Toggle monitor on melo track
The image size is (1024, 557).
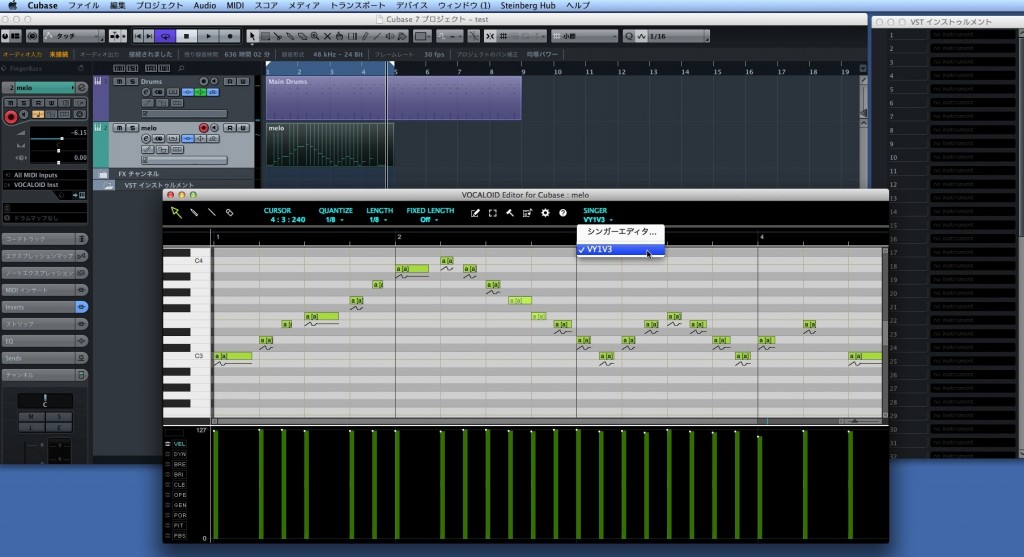point(214,128)
